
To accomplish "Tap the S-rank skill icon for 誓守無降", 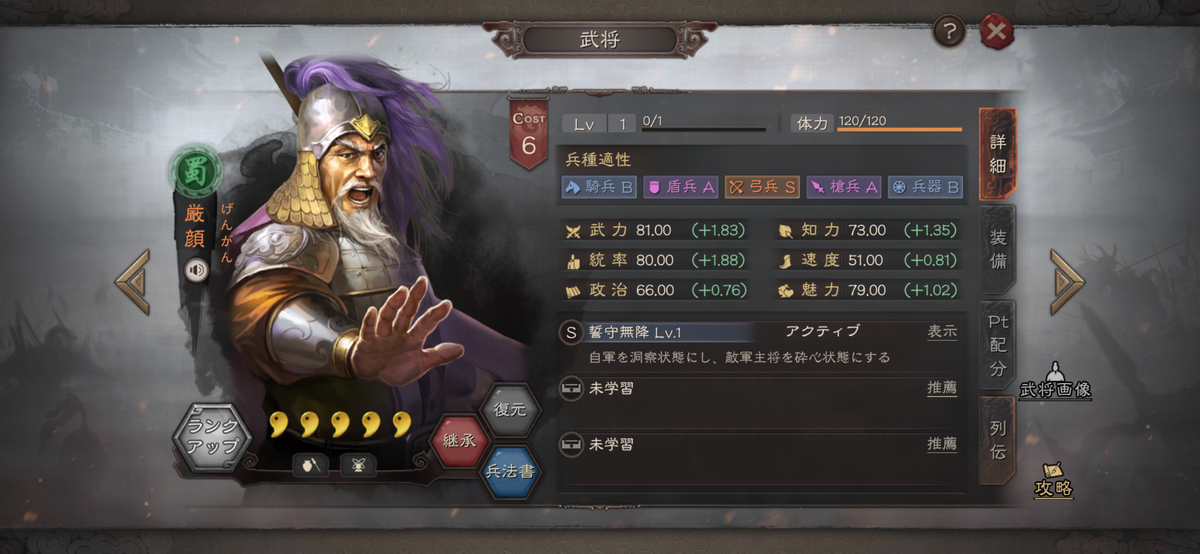I will (571, 332).
